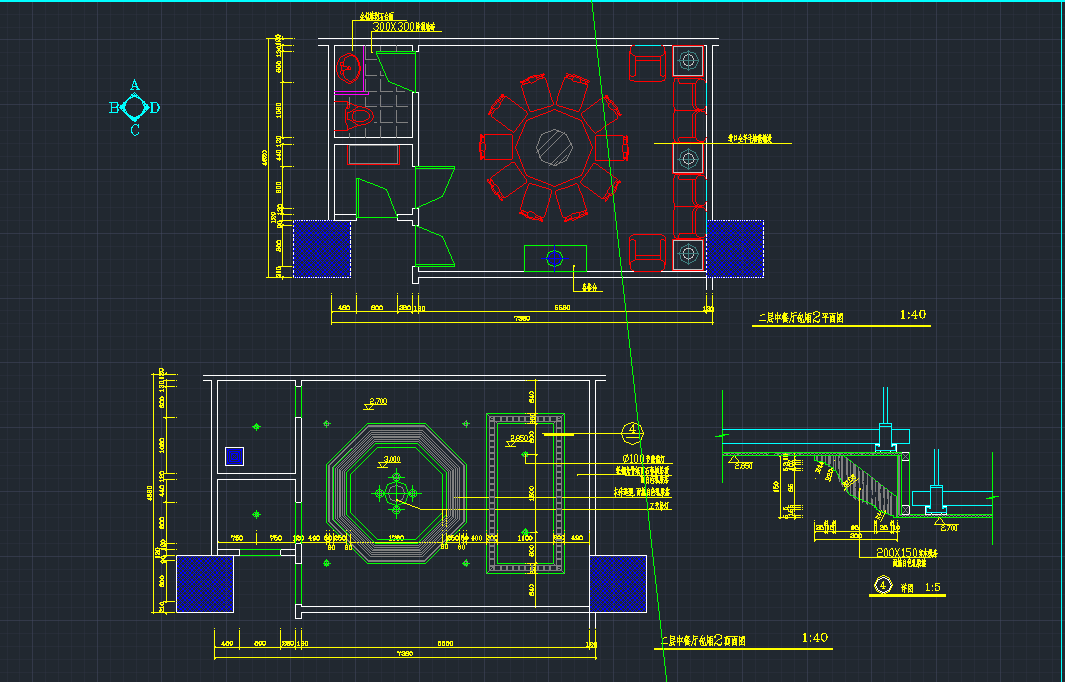Select downlight in ceiling plan's upper-left room
This screenshot has height=682, width=1065.
click(x=256, y=427)
